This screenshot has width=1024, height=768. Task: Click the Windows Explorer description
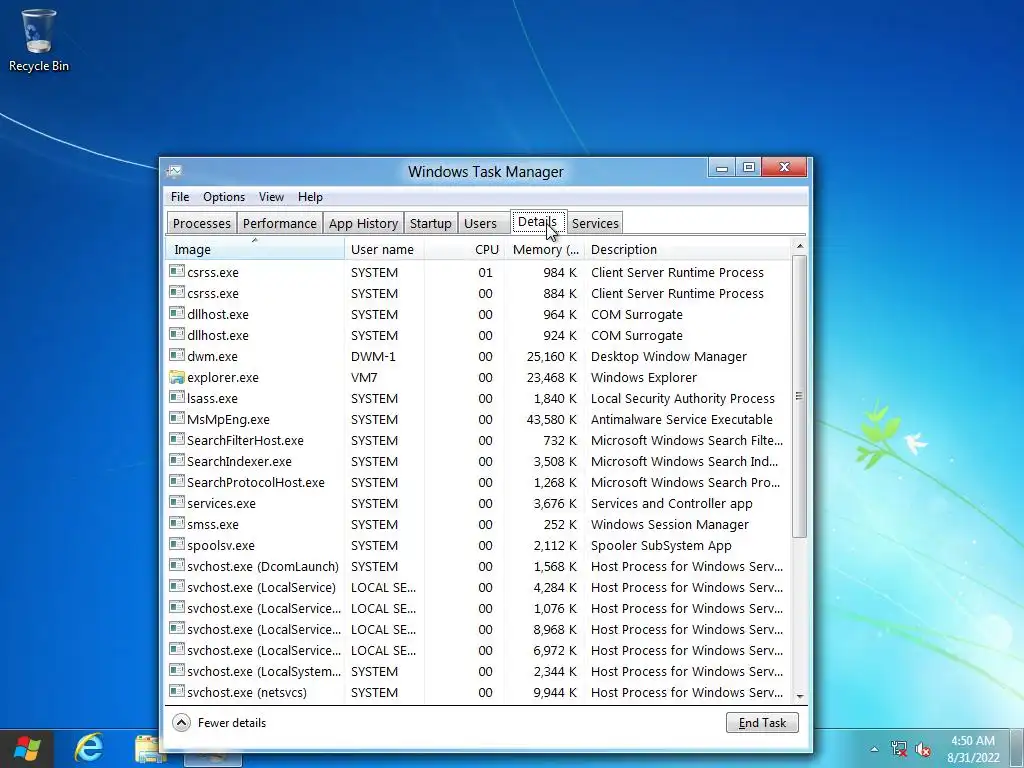[x=644, y=377]
